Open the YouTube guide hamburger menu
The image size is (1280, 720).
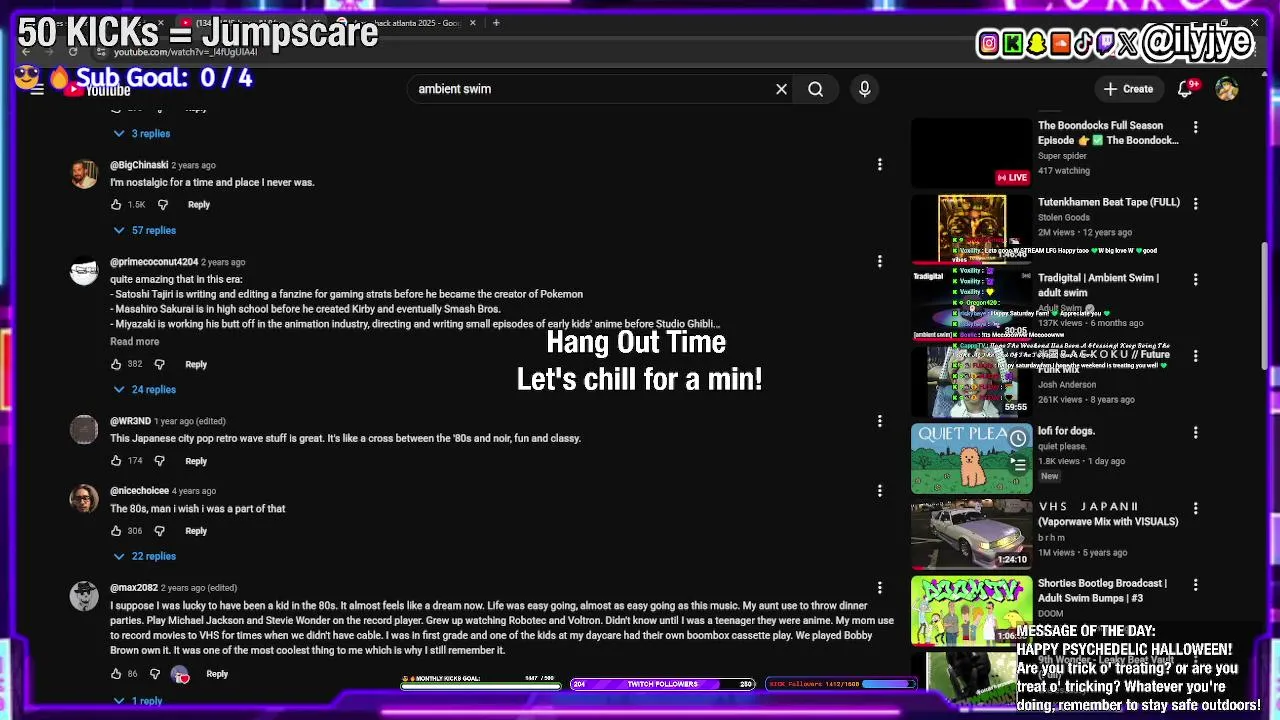click(37, 89)
